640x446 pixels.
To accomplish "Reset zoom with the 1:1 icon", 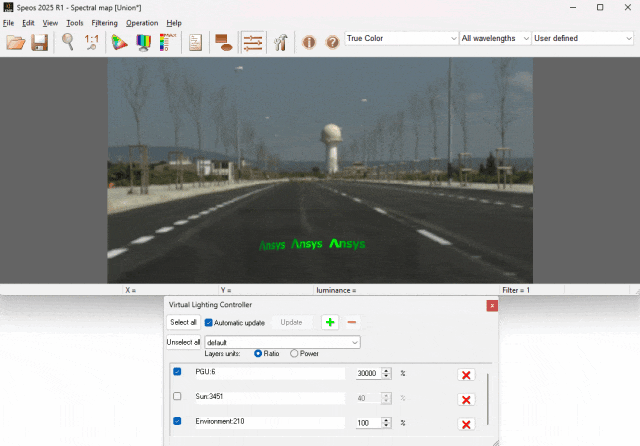I will tap(92, 42).
